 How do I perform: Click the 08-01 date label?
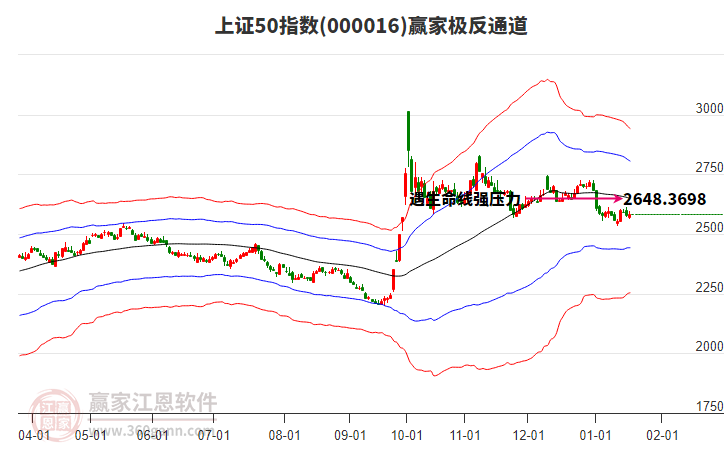pos(284,435)
